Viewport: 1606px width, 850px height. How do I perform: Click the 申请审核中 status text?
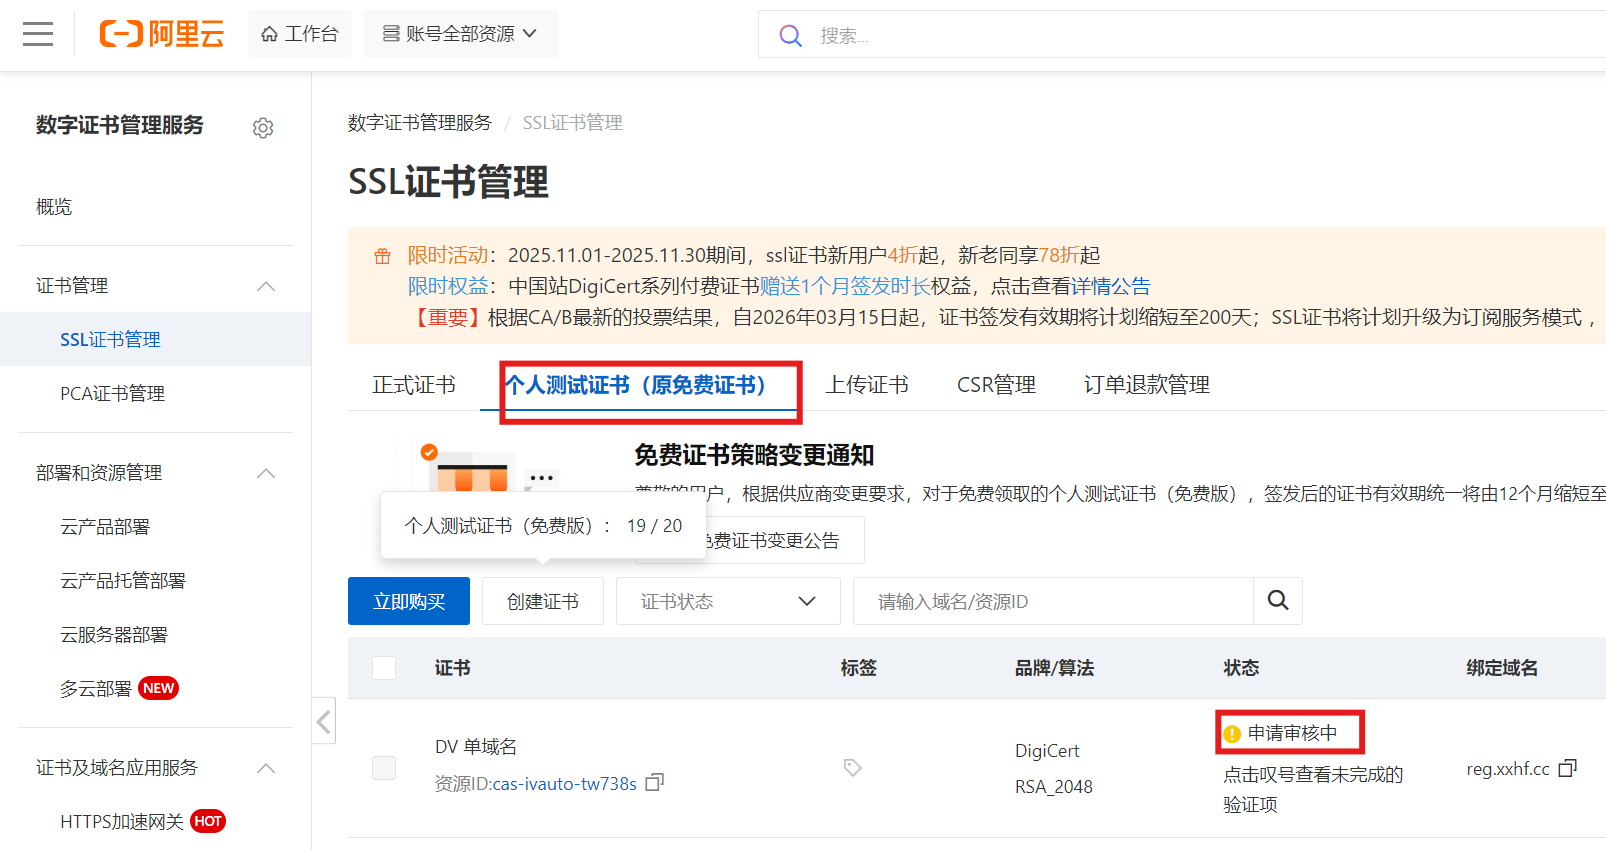[x=1292, y=733]
